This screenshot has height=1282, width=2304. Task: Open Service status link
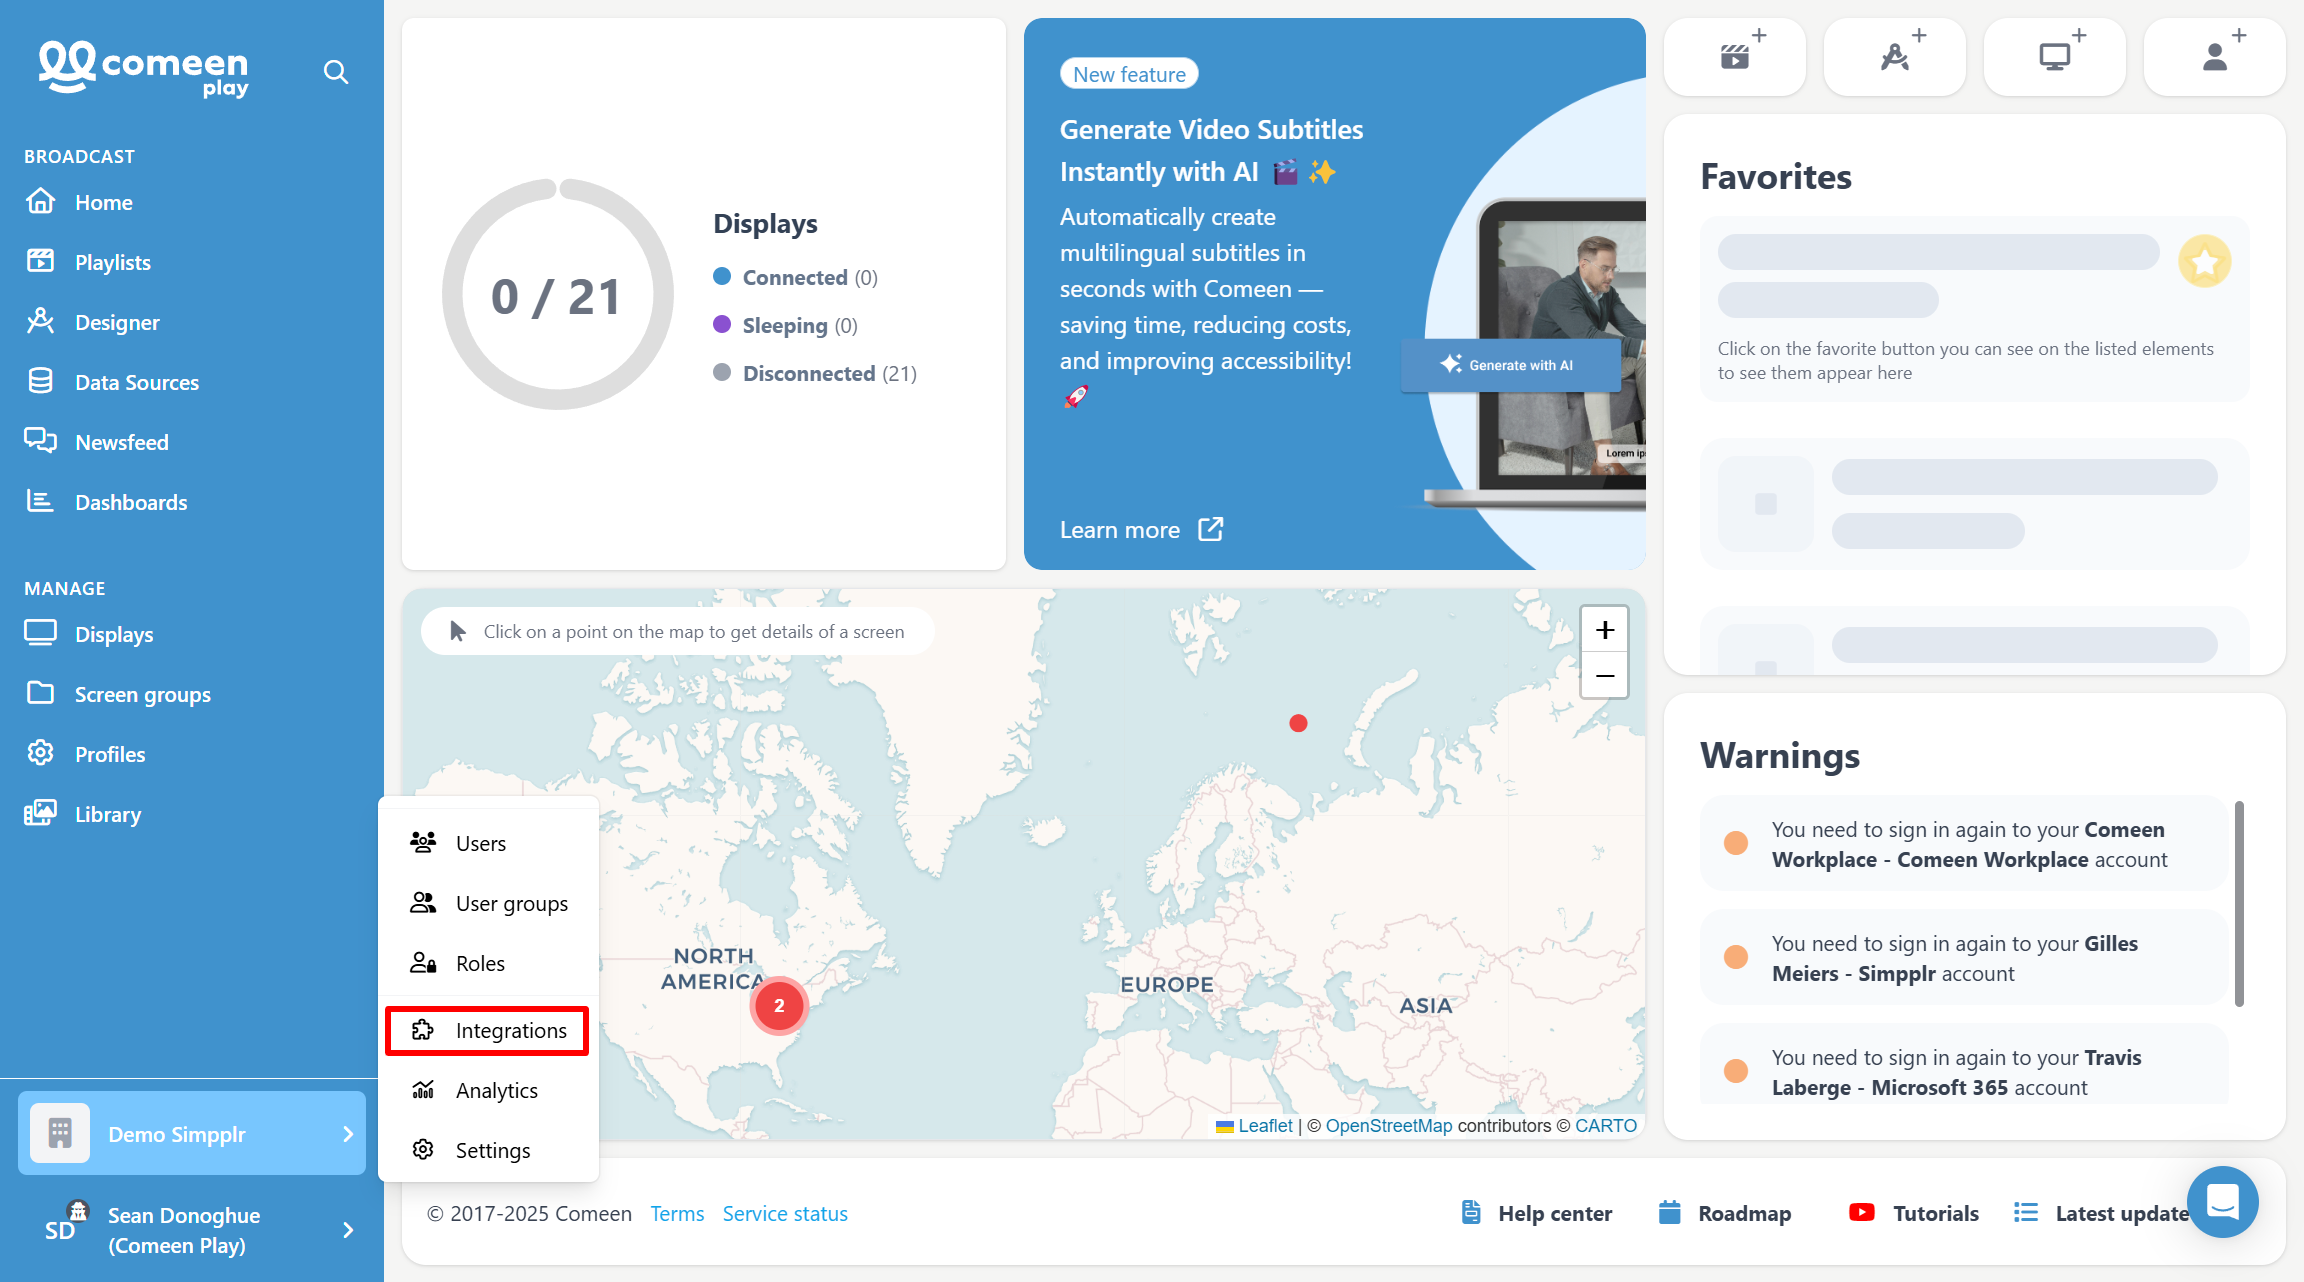(785, 1213)
